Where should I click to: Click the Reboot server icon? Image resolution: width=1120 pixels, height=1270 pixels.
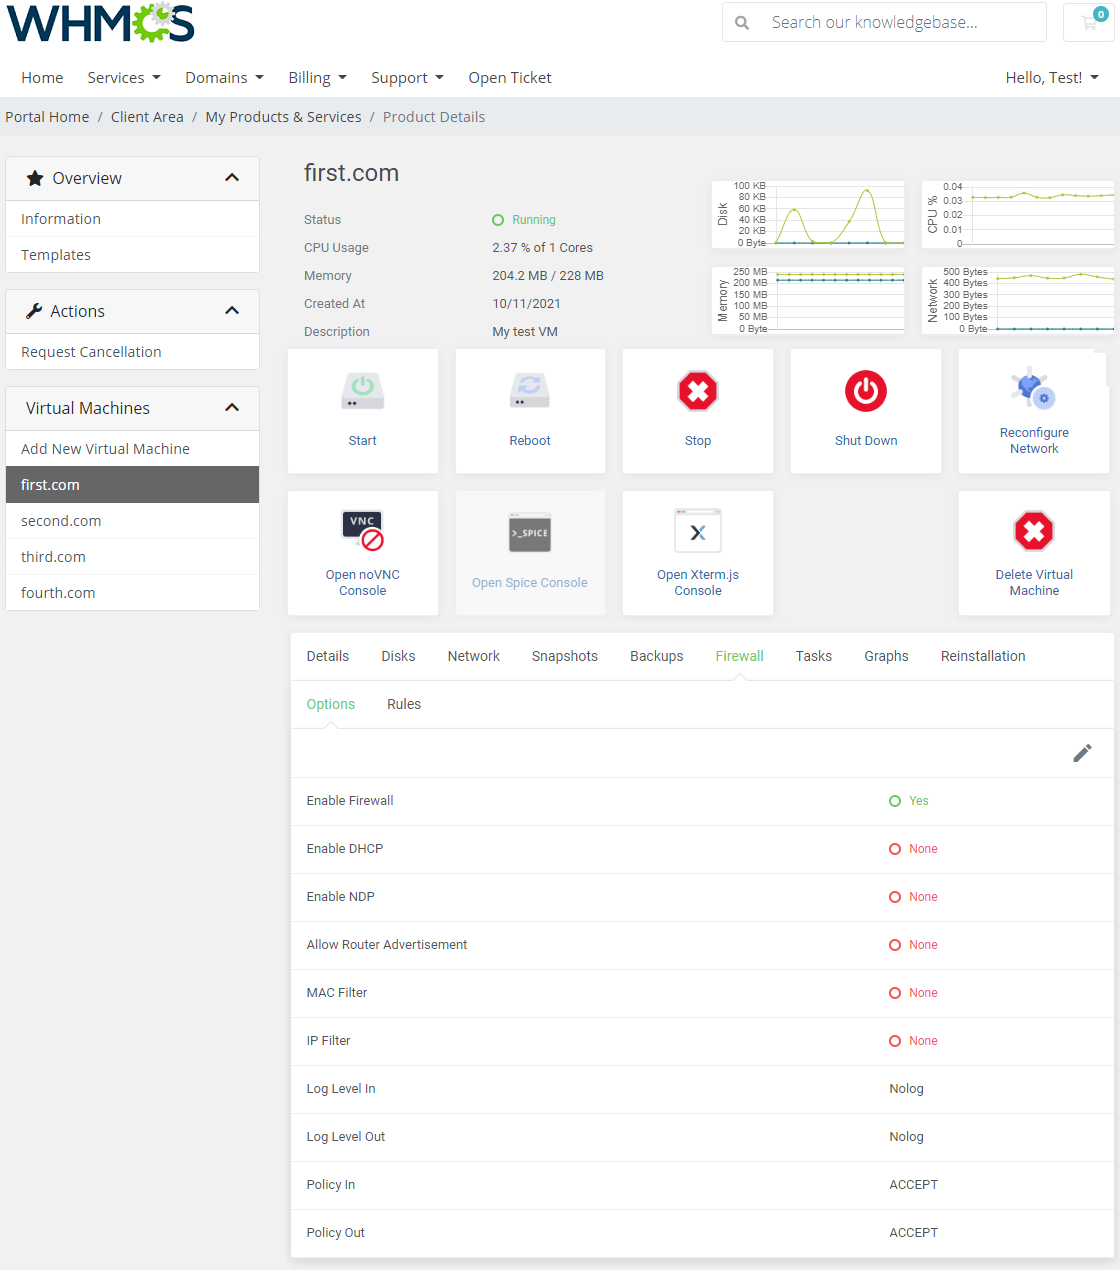(x=530, y=391)
